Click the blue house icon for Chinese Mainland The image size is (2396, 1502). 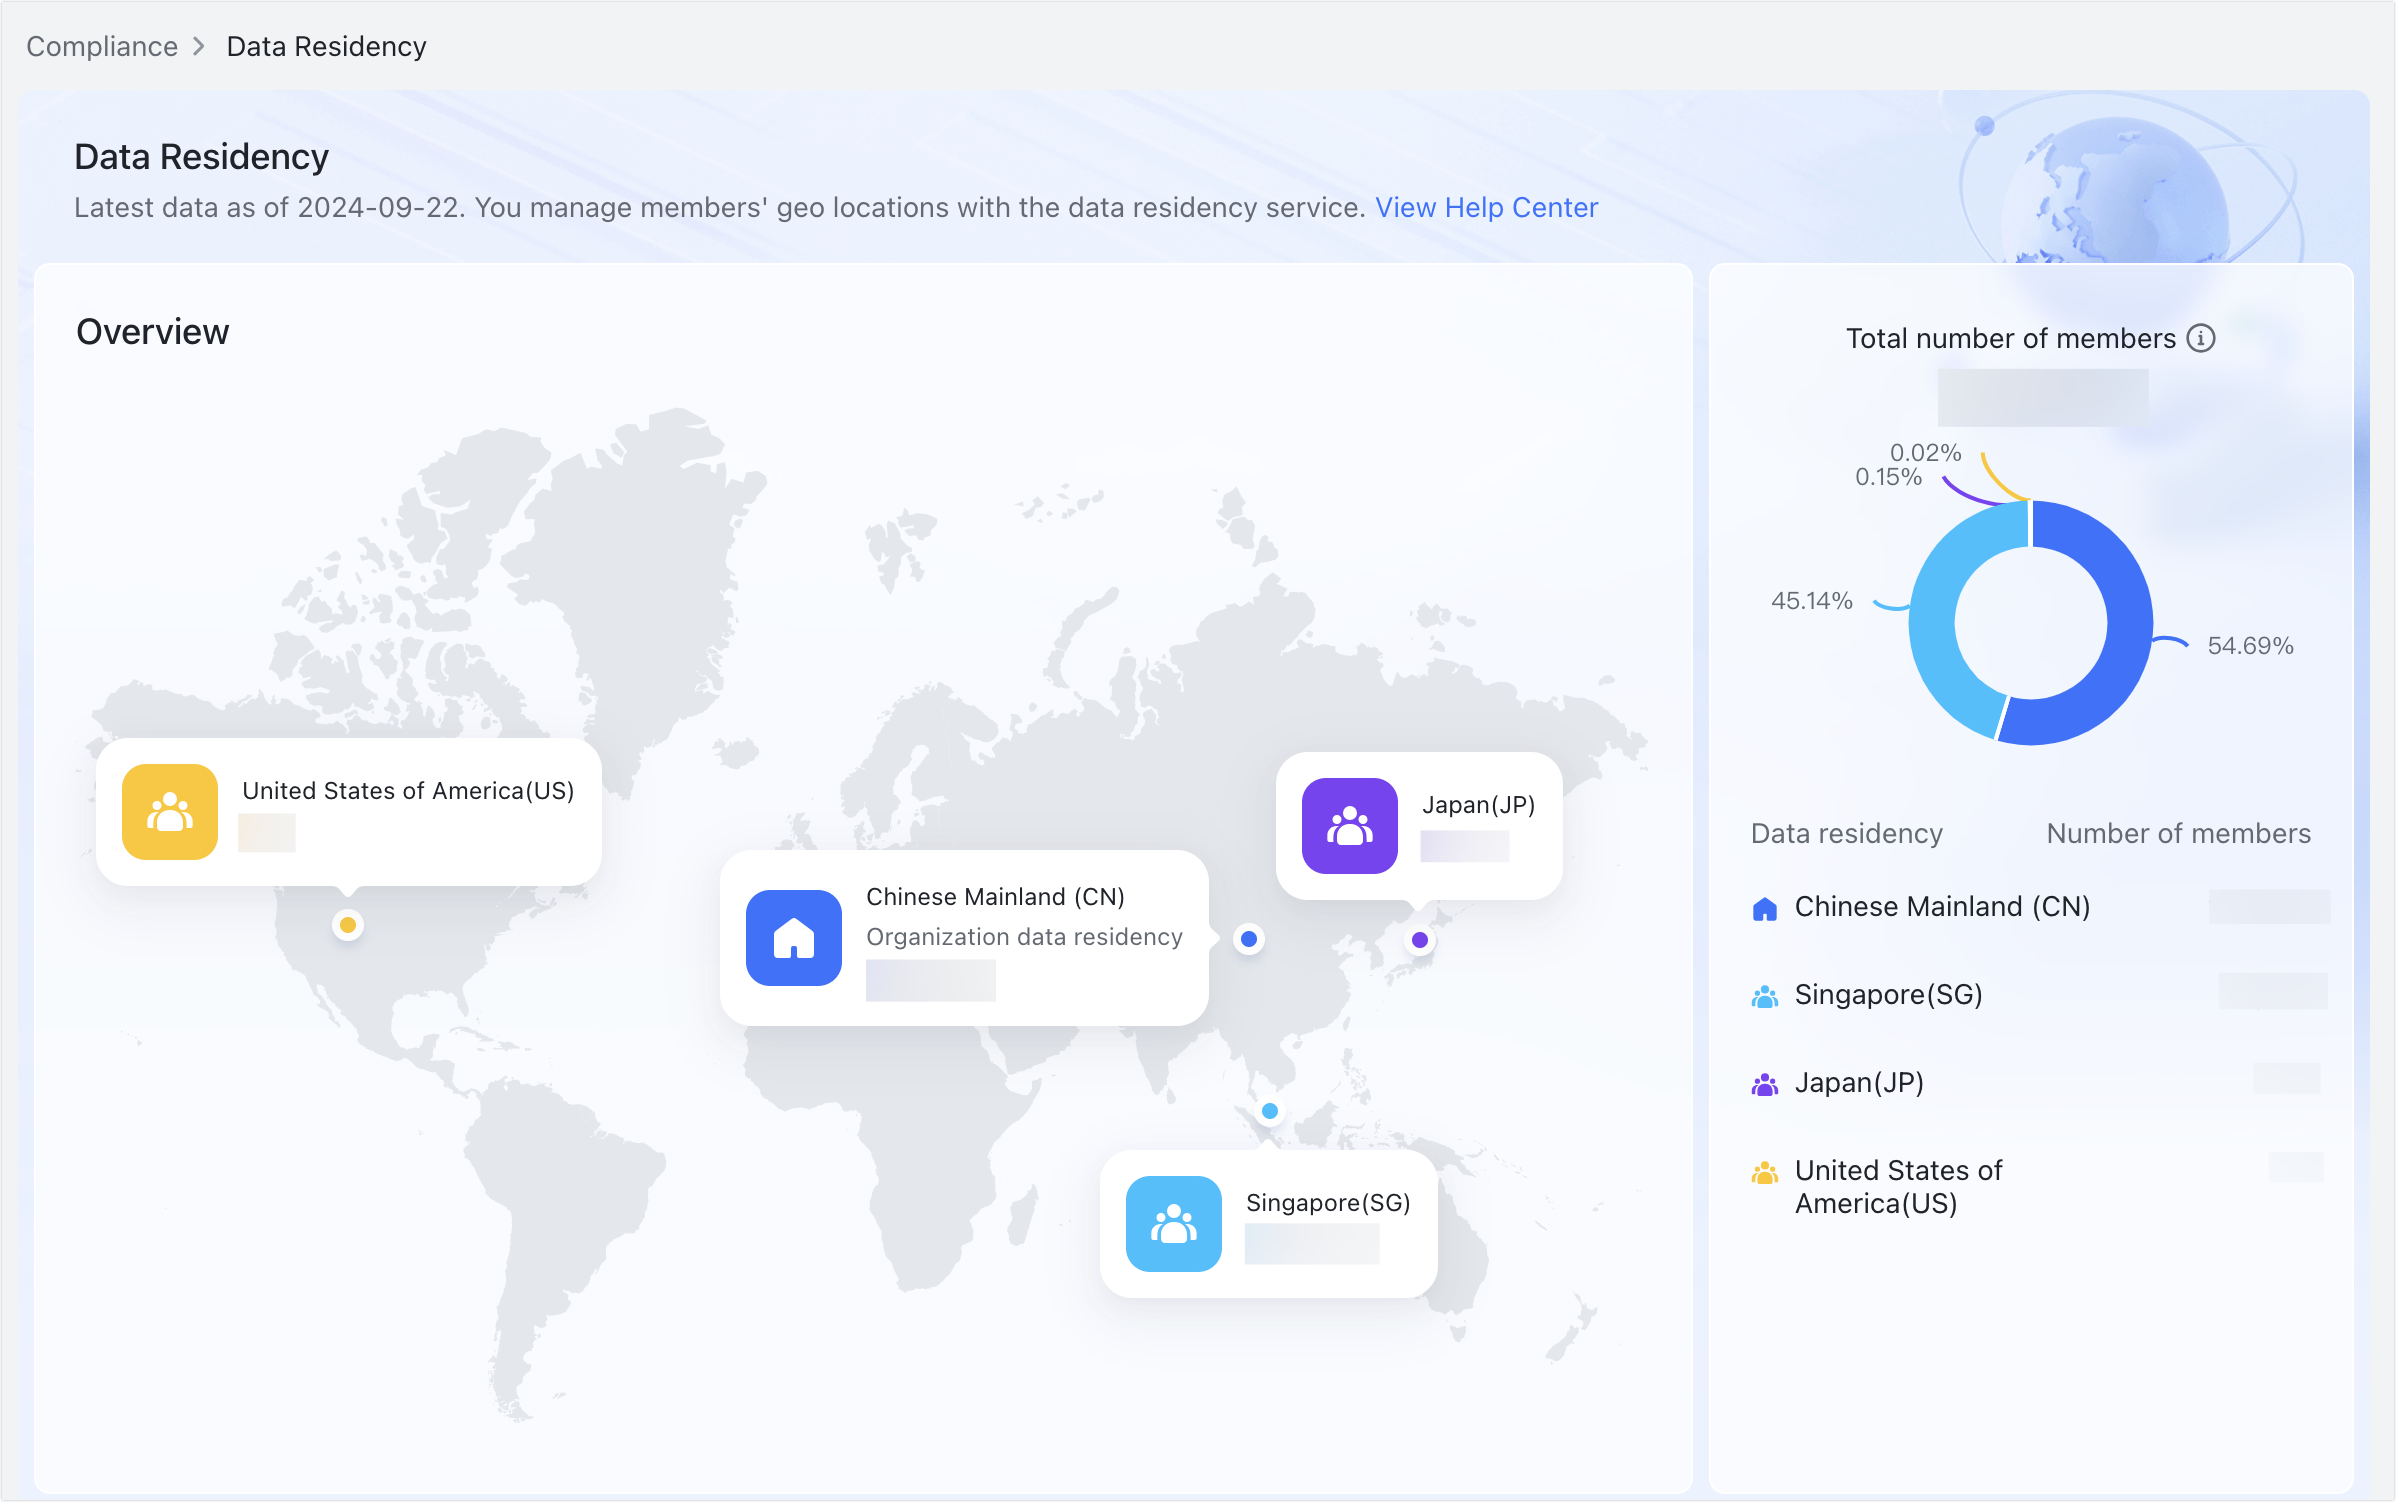(x=793, y=938)
